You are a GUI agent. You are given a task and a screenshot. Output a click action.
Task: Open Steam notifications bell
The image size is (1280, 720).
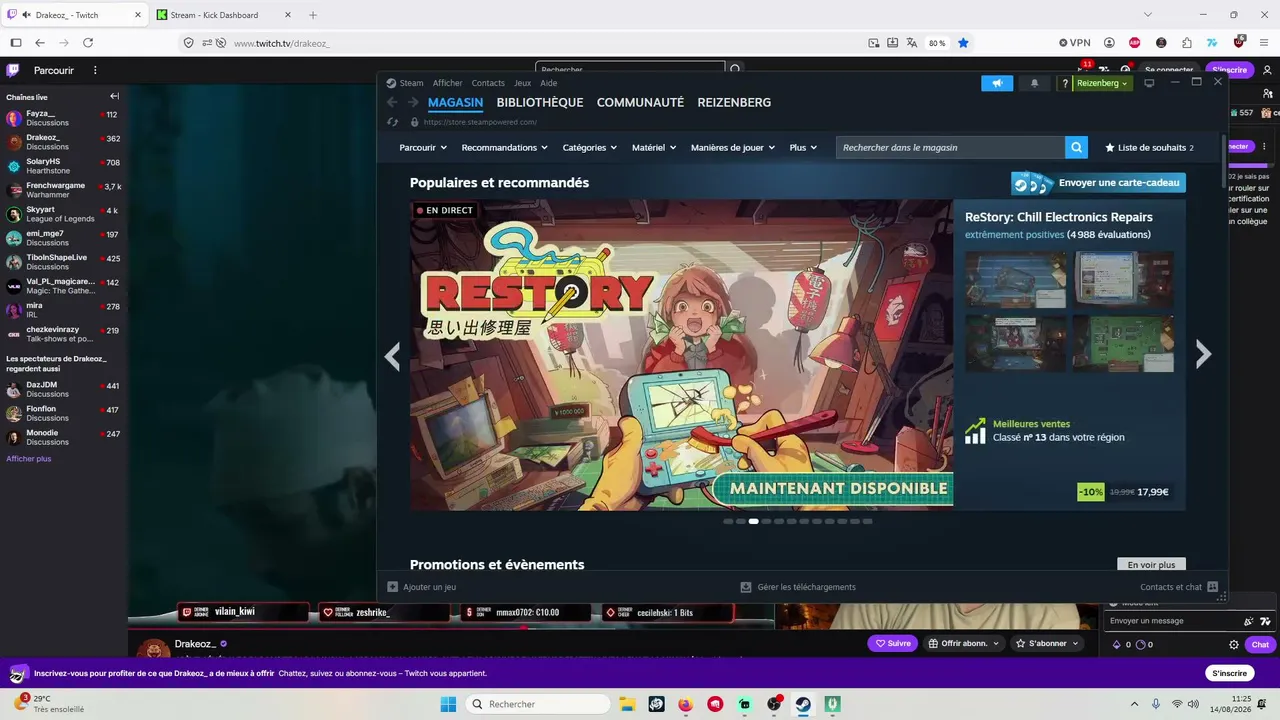(1035, 83)
